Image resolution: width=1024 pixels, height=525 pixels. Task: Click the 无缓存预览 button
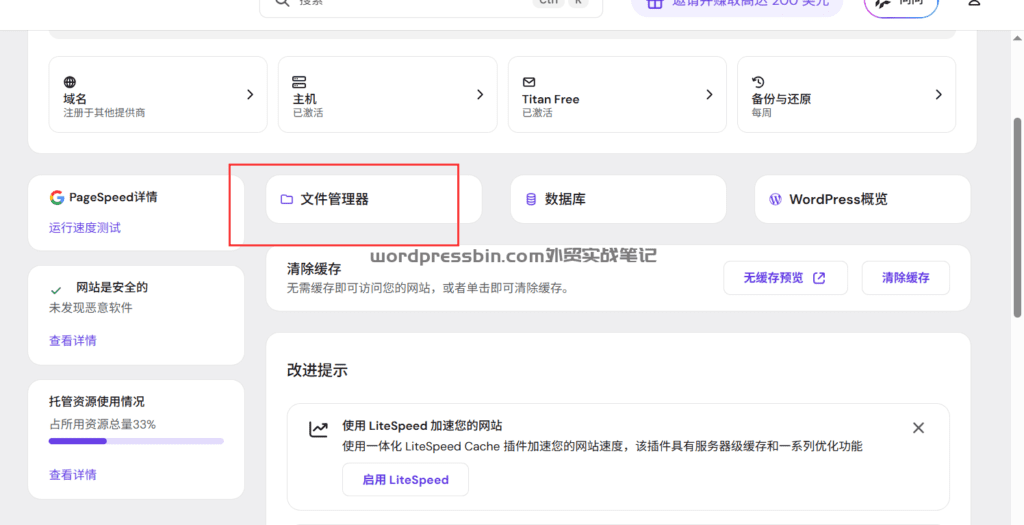pos(786,278)
